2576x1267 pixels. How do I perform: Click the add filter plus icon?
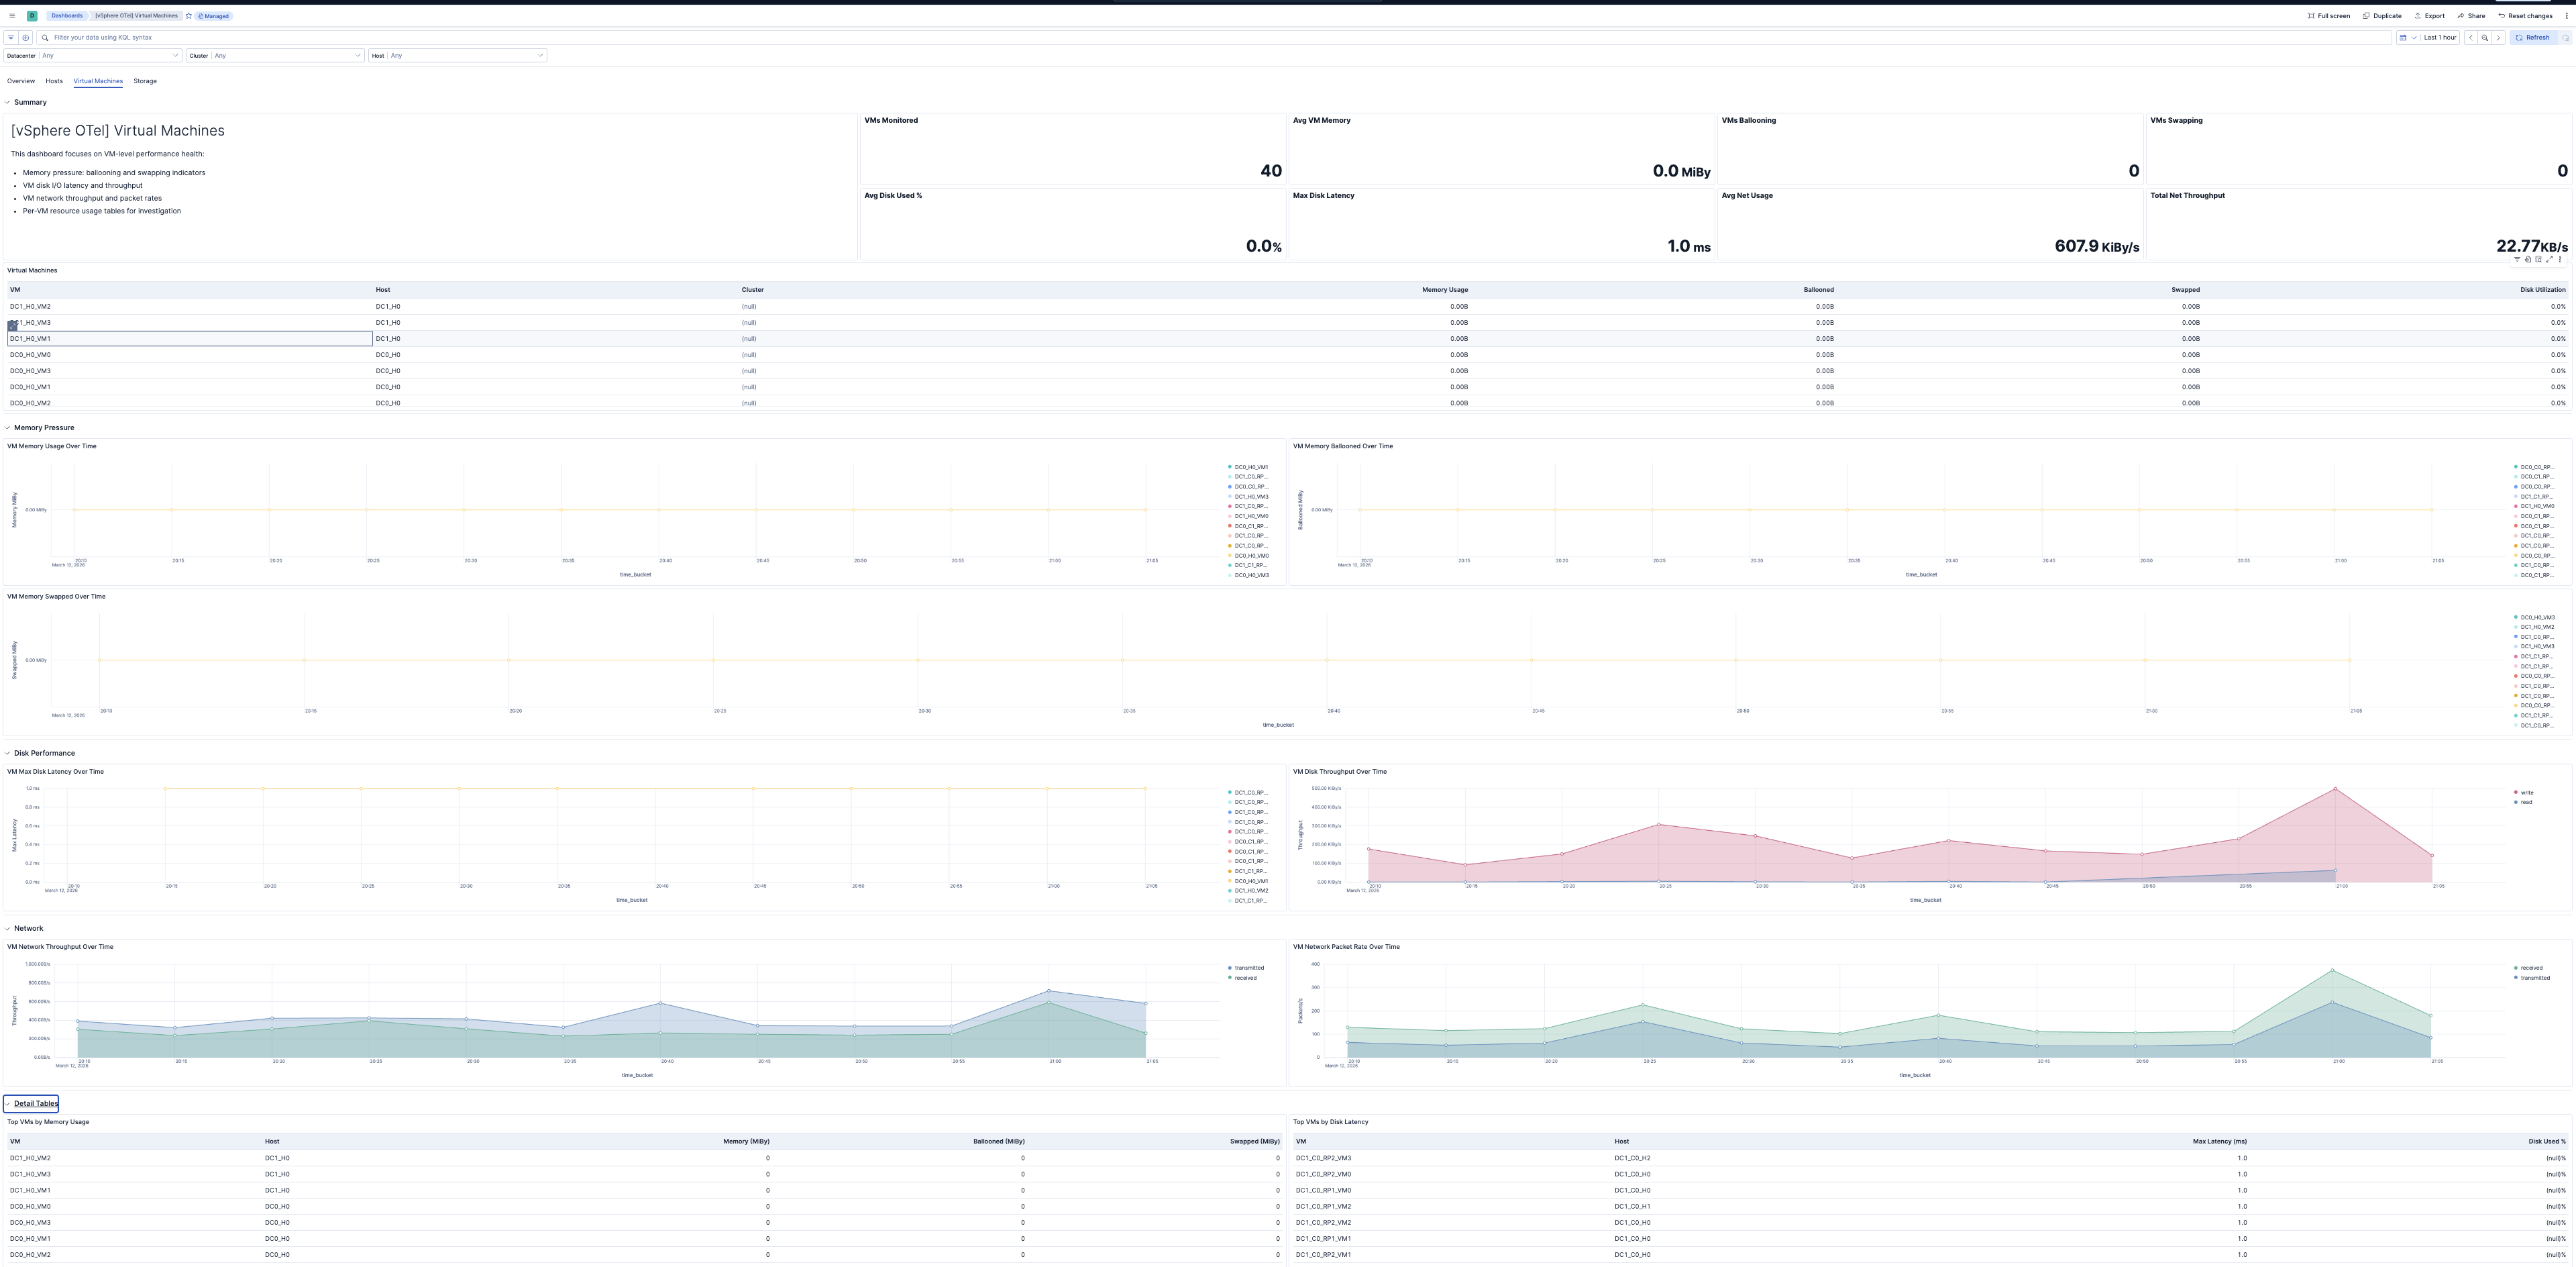click(x=24, y=37)
